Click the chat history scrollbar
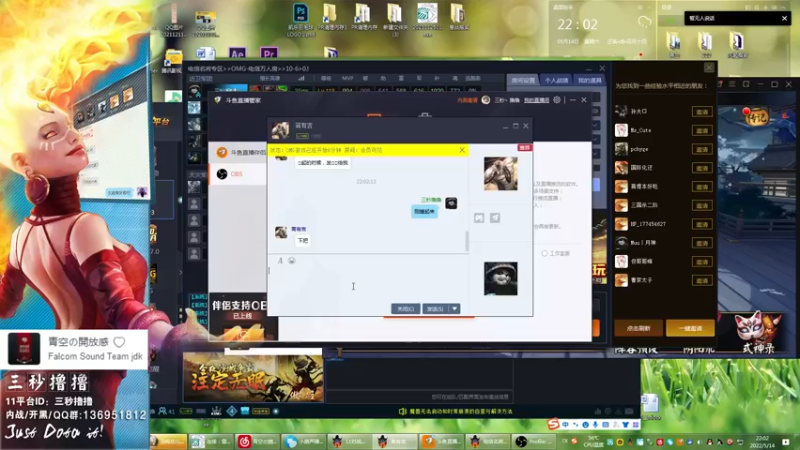 pos(467,241)
